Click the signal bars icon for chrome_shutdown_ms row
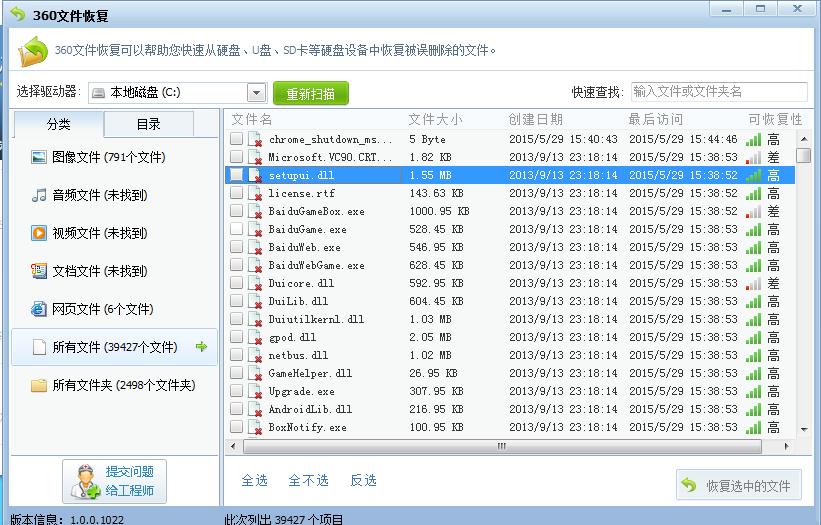This screenshot has height=525, width=821. 753,140
